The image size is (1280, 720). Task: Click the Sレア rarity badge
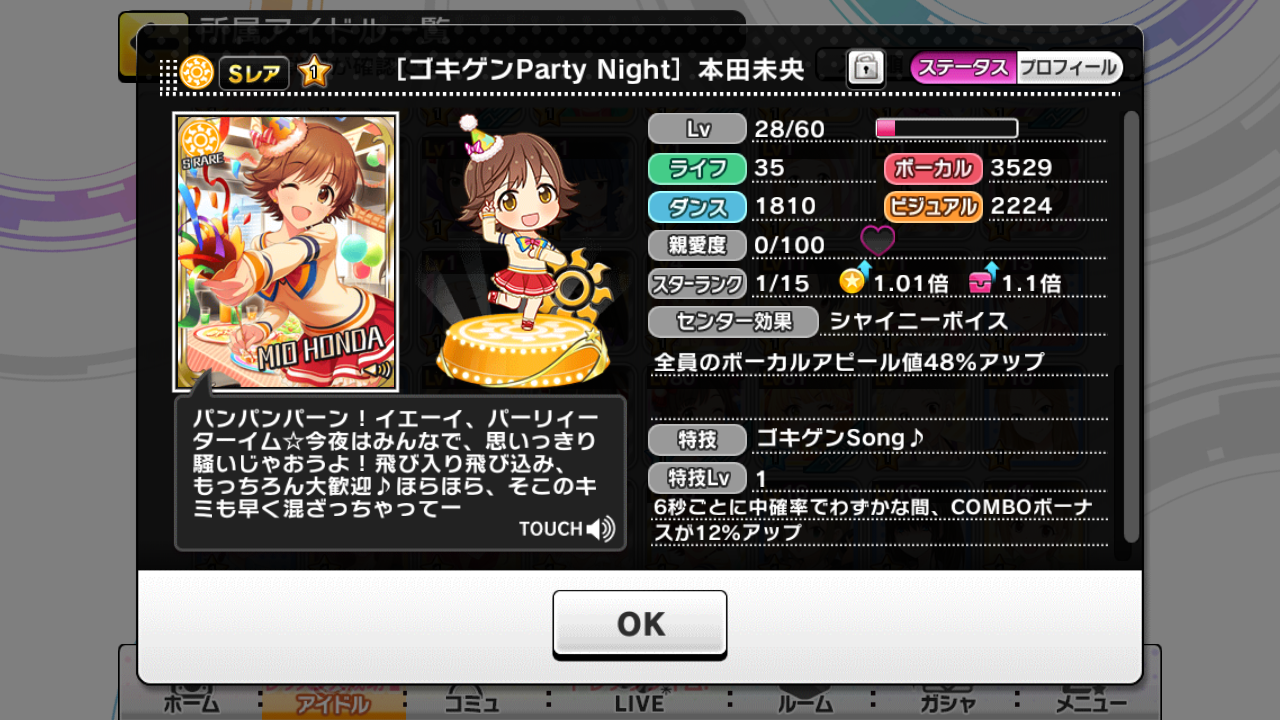tap(254, 72)
